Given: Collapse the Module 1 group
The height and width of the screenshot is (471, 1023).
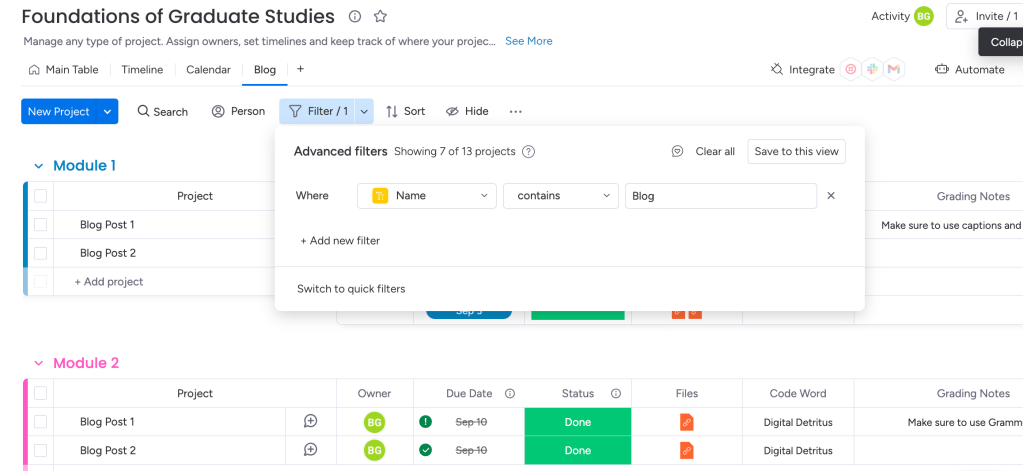Looking at the screenshot, I should [x=39, y=166].
